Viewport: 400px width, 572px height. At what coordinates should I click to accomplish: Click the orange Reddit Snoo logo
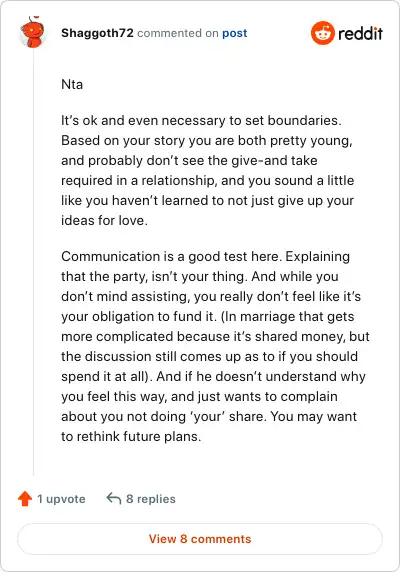322,33
